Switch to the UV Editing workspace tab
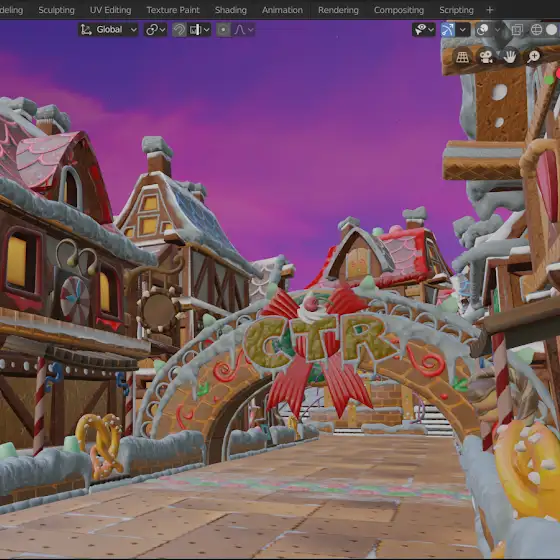This screenshot has width=560, height=560. [110, 10]
